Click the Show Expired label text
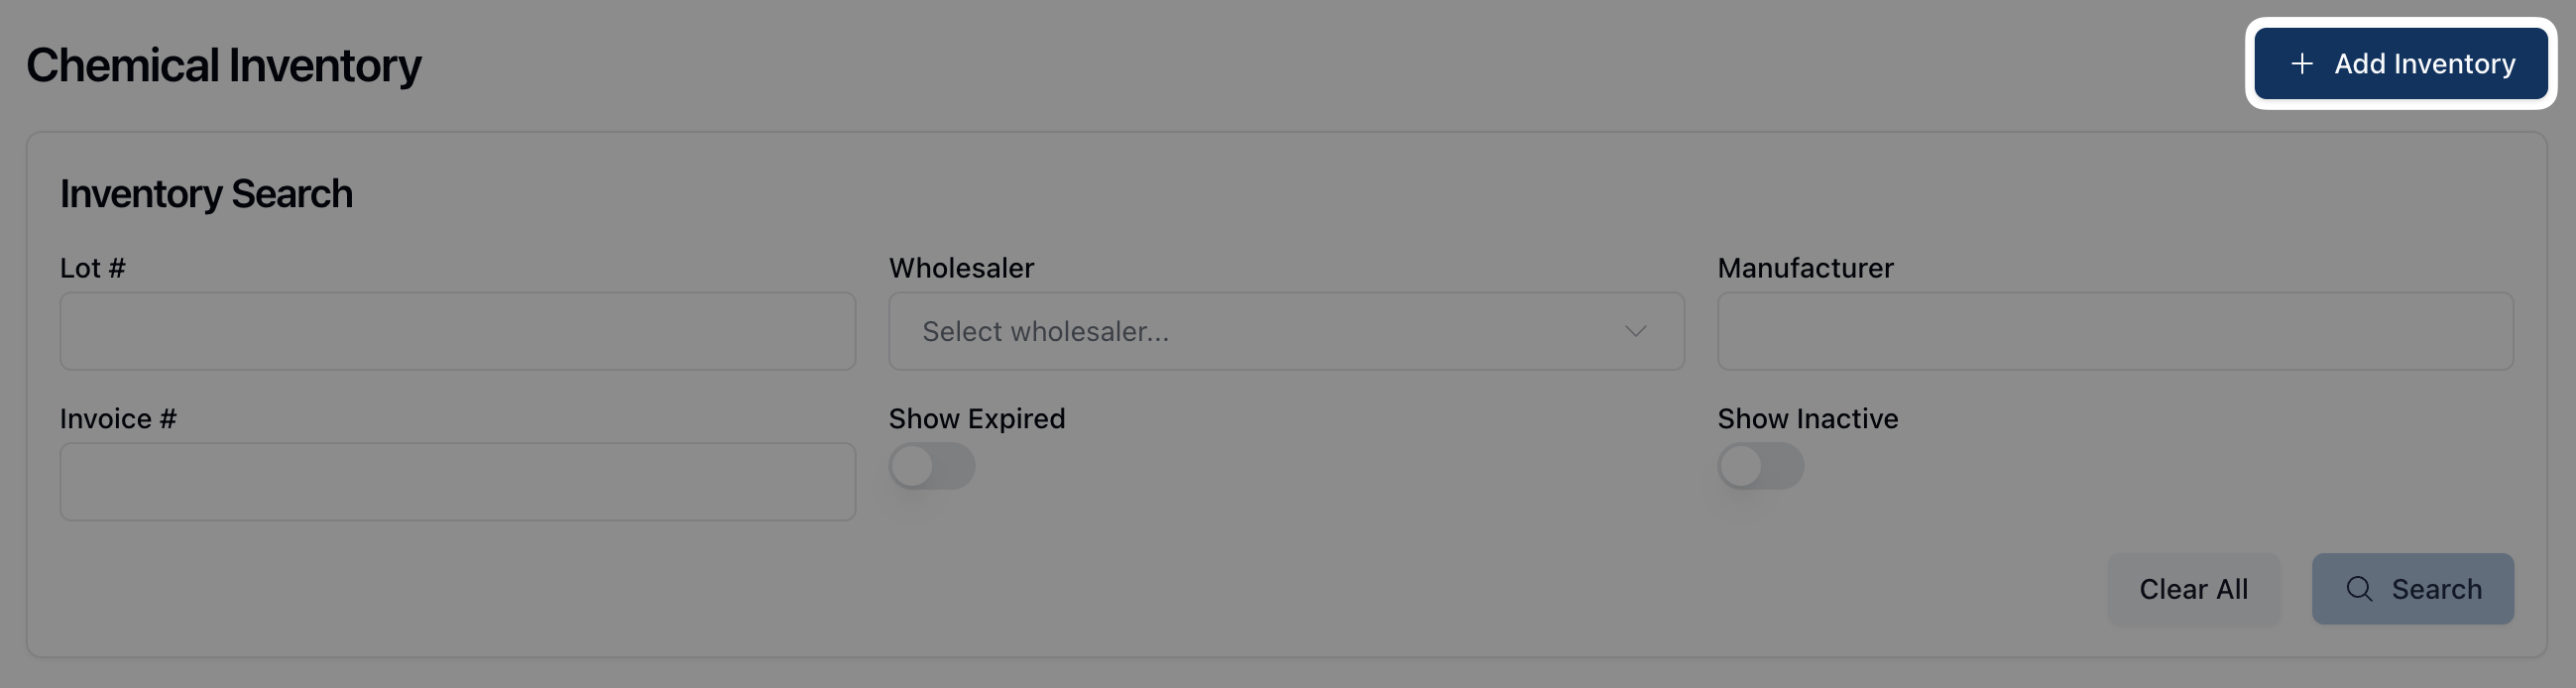The height and width of the screenshot is (688, 2576). (x=976, y=419)
